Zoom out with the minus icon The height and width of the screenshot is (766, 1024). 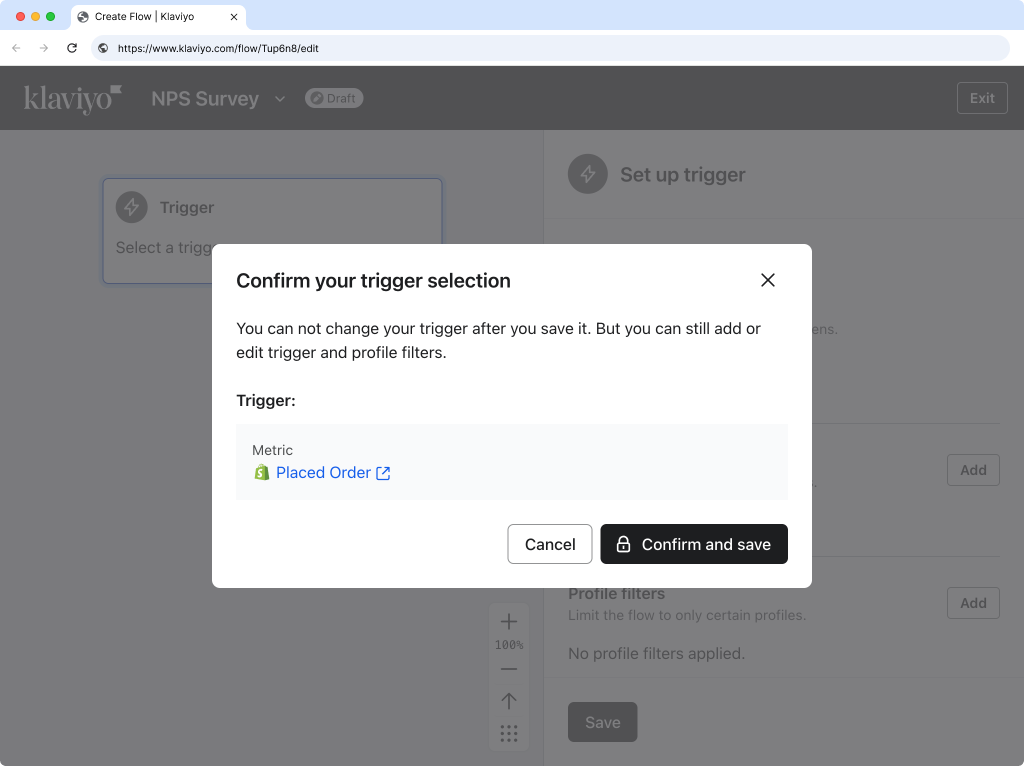tap(509, 668)
